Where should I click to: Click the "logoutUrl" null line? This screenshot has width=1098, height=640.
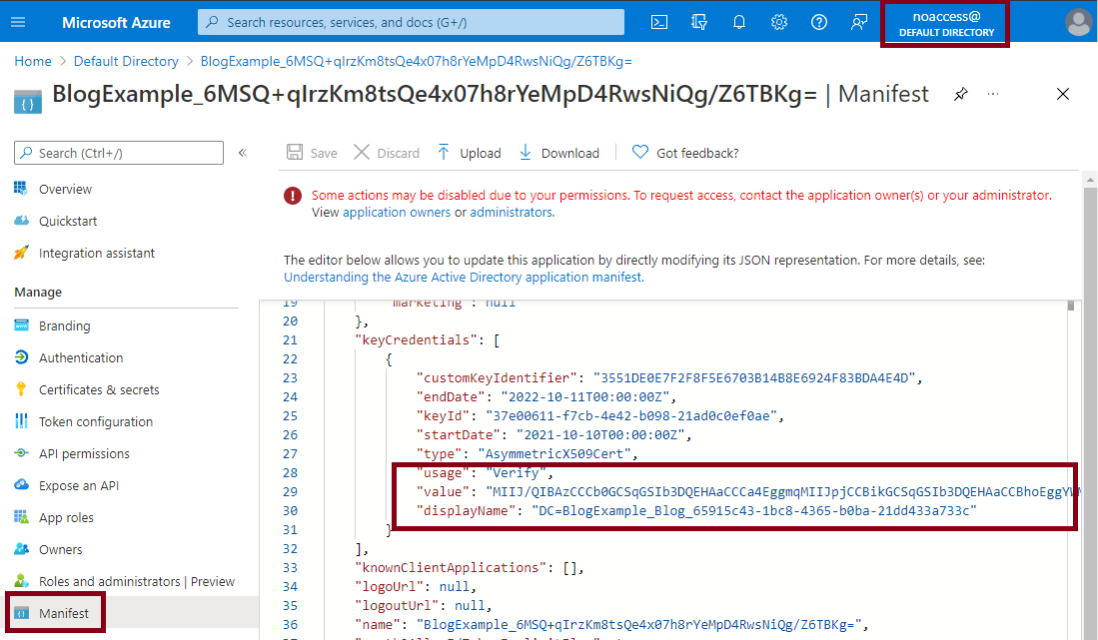click(423, 606)
